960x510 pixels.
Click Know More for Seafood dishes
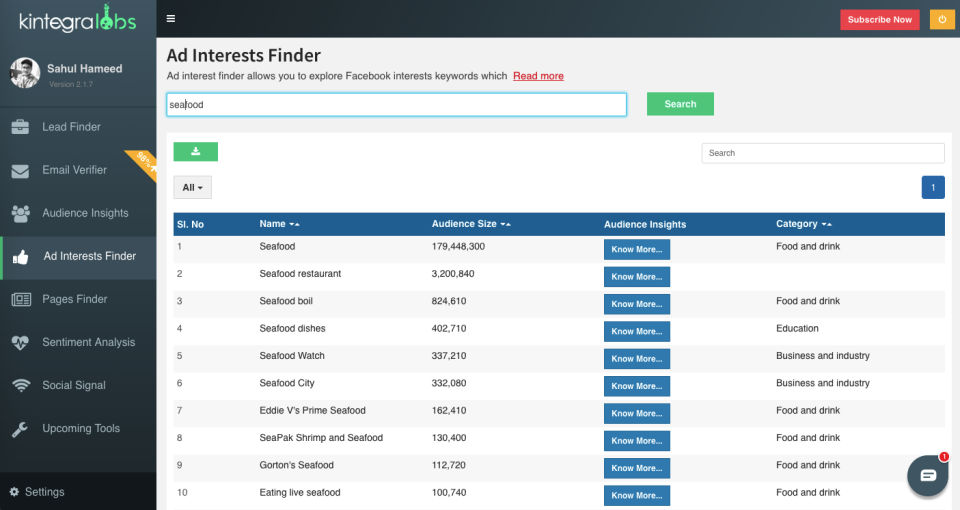[x=637, y=332]
